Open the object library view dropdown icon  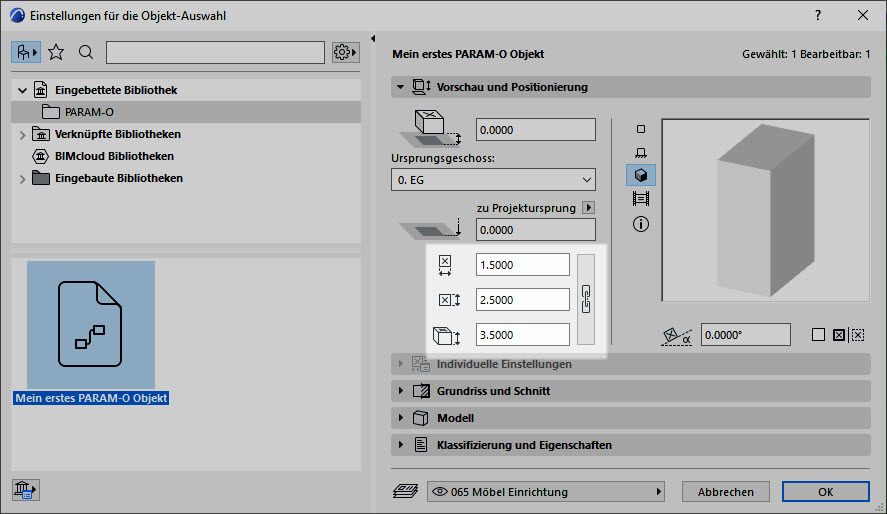coord(26,53)
